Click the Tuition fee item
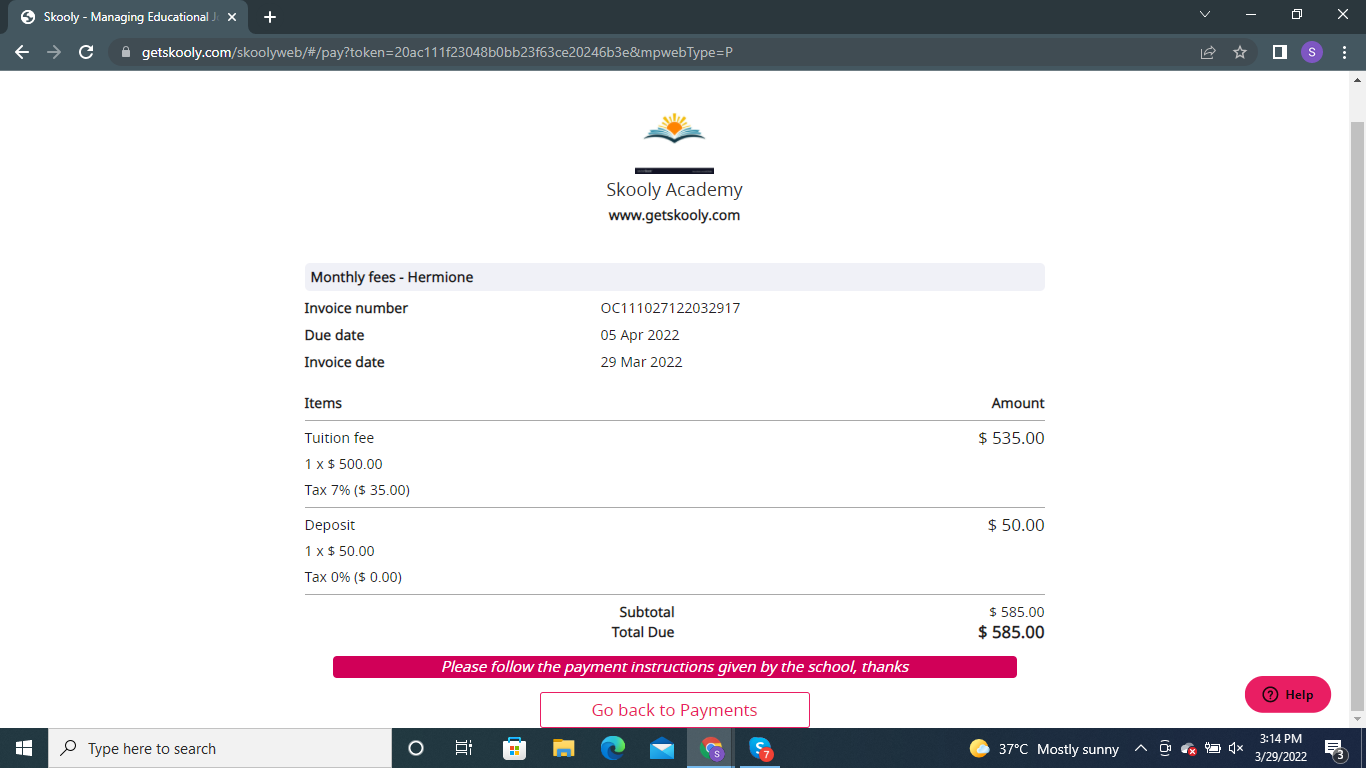This screenshot has width=1366, height=768. [x=339, y=438]
